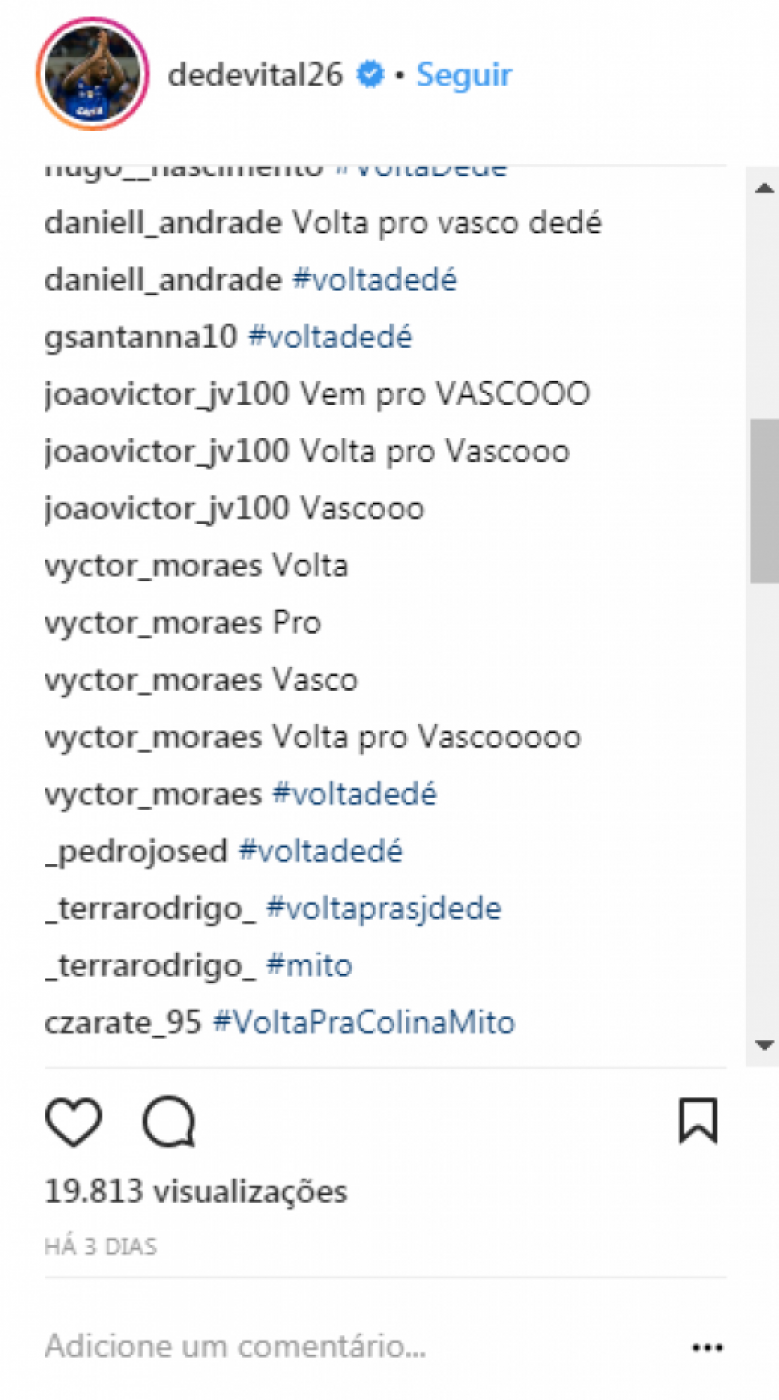The width and height of the screenshot is (779, 1400).
Task: Open the #voltaprasjdede hashtag
Action: [384, 909]
